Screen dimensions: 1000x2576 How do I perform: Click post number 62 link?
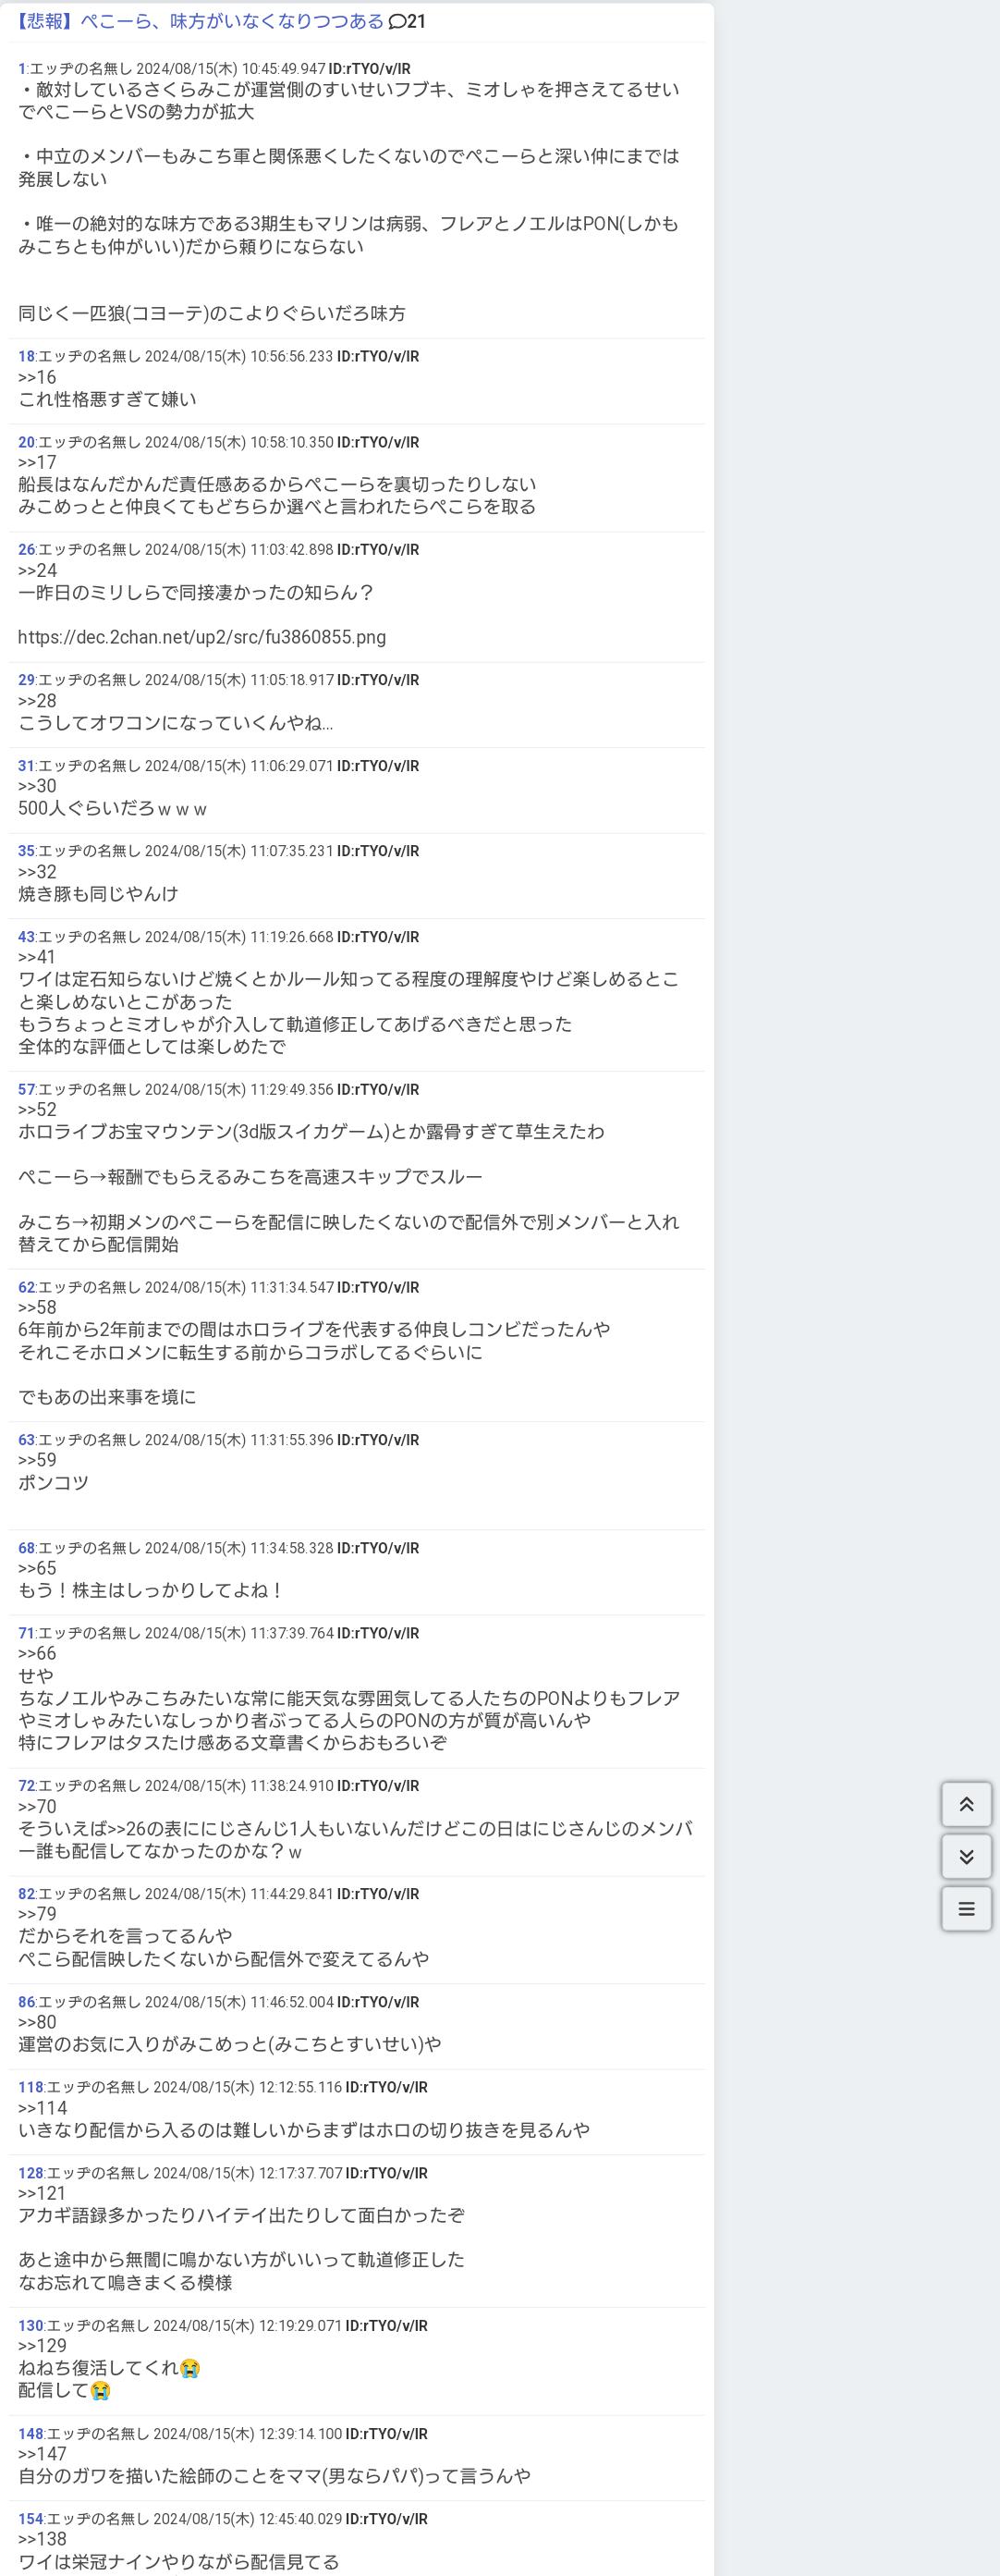26,1287
